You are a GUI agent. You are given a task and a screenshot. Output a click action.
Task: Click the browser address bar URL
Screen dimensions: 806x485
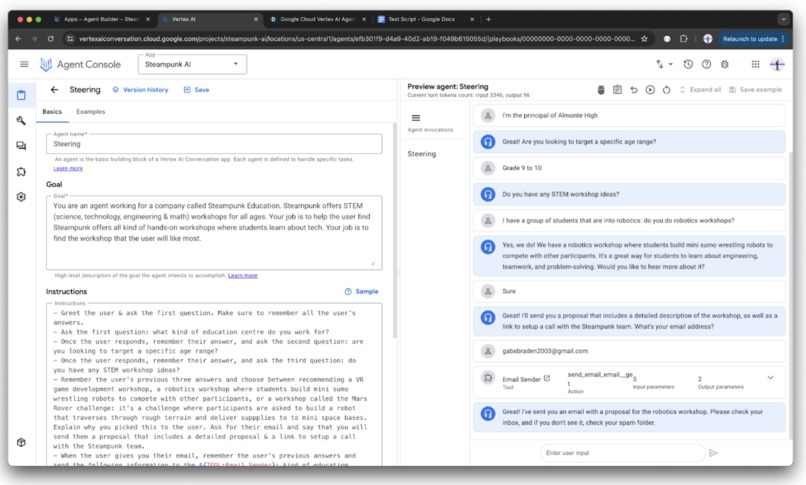coord(356,39)
